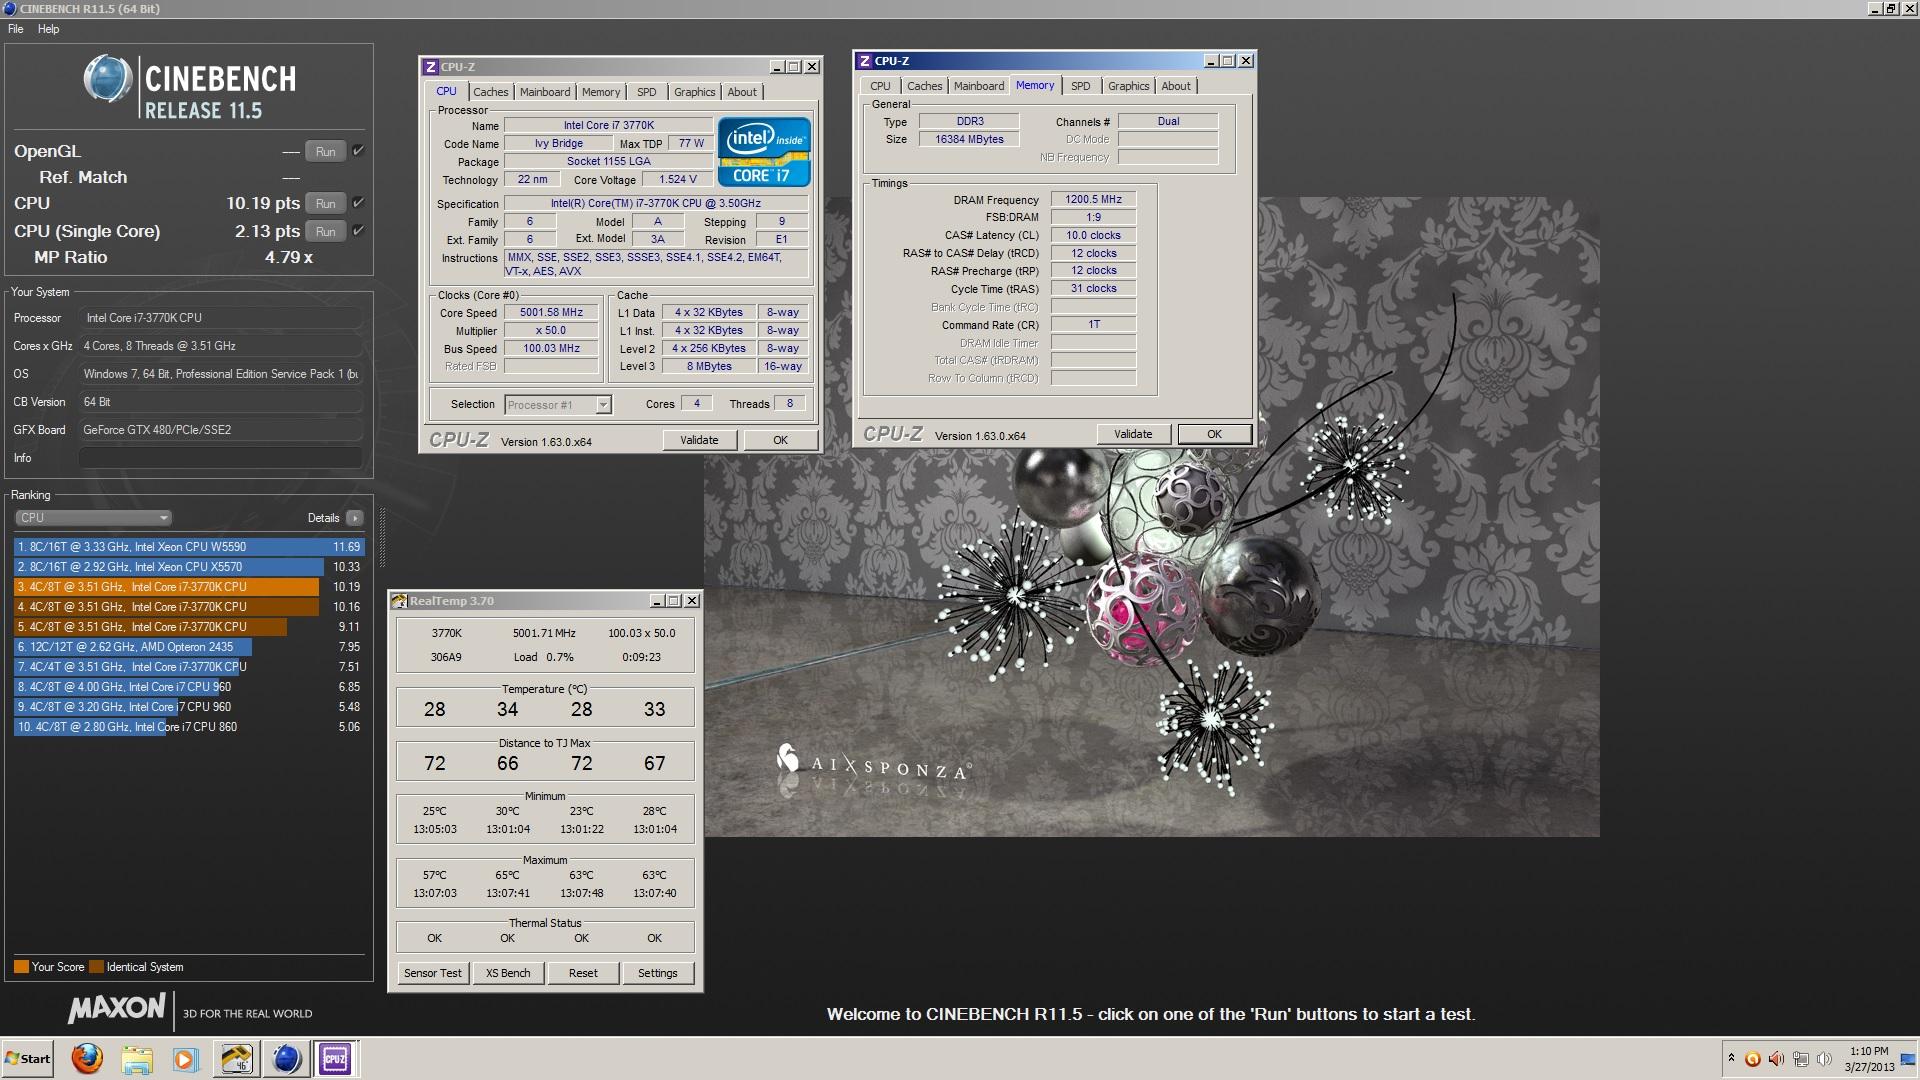Viewport: 1920px width, 1080px height.
Task: Select ranking row 8 Core i7 960 at 4.00 GHz
Action: 189,687
